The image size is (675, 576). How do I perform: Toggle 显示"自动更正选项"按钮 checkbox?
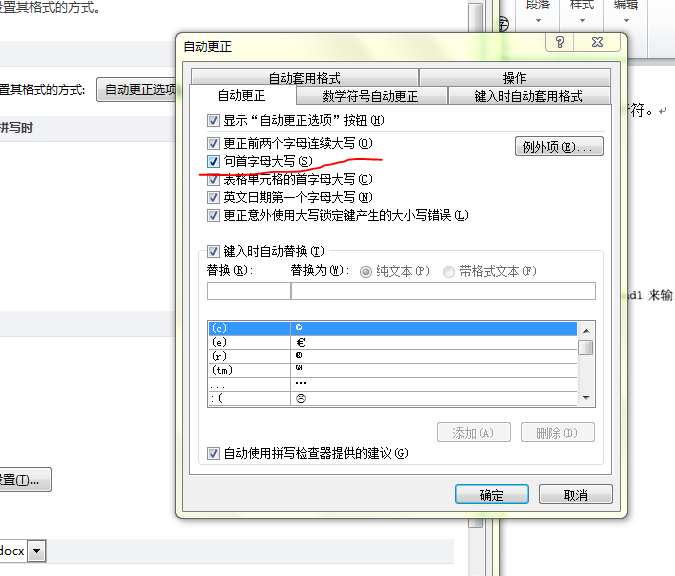[213, 120]
